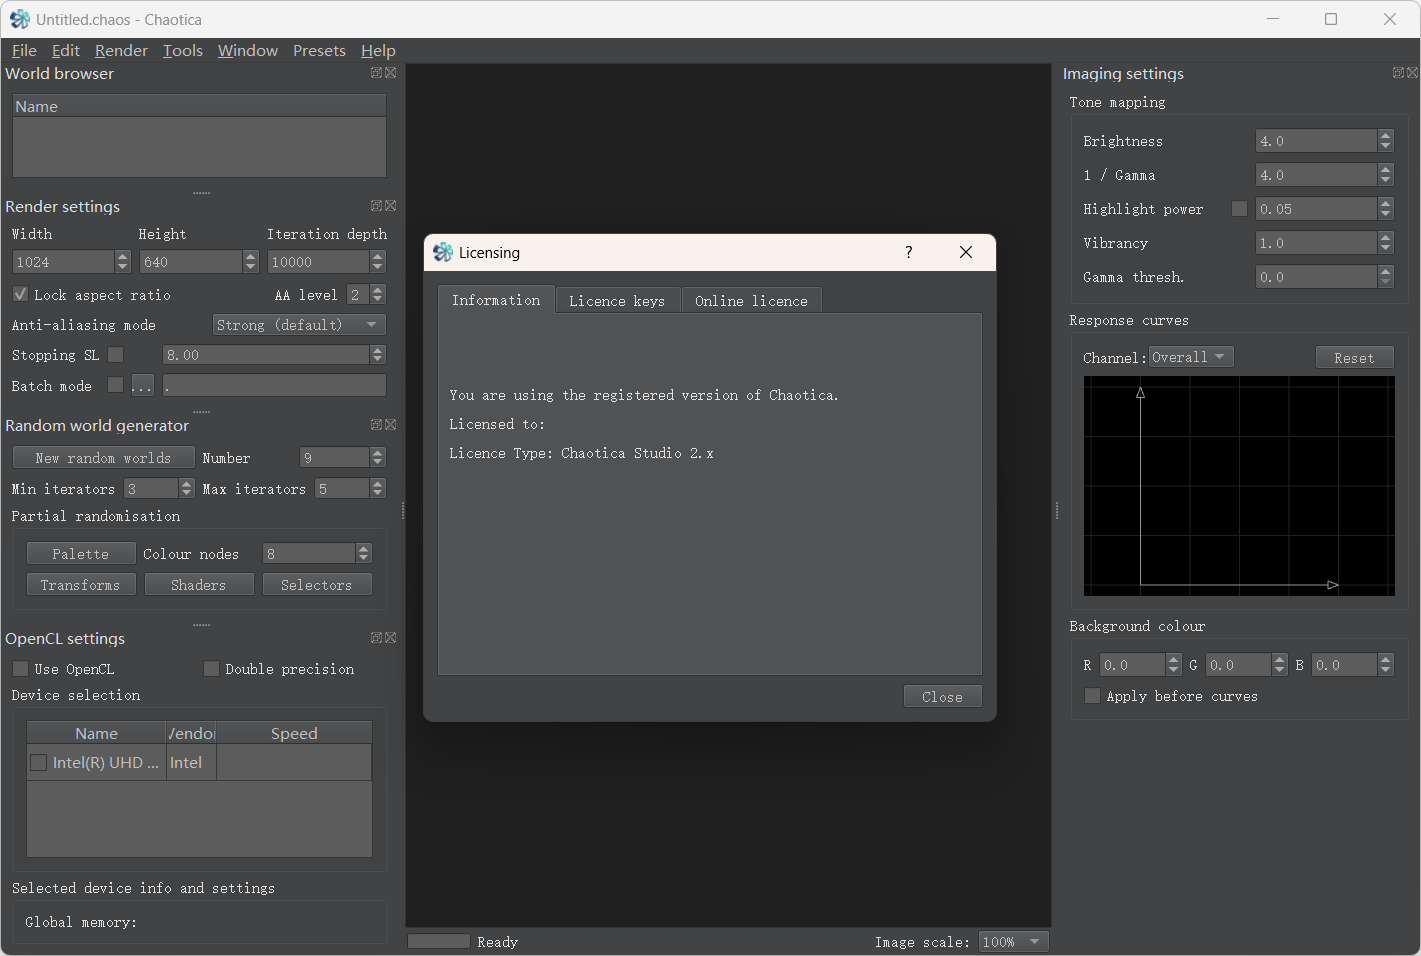Click the Palette randomisation button
Screen dimensions: 1421x956
click(81, 554)
